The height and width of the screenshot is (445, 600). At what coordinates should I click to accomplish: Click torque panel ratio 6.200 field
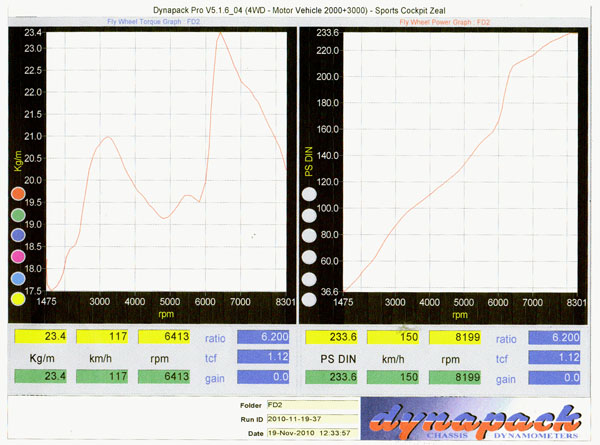pos(263,337)
